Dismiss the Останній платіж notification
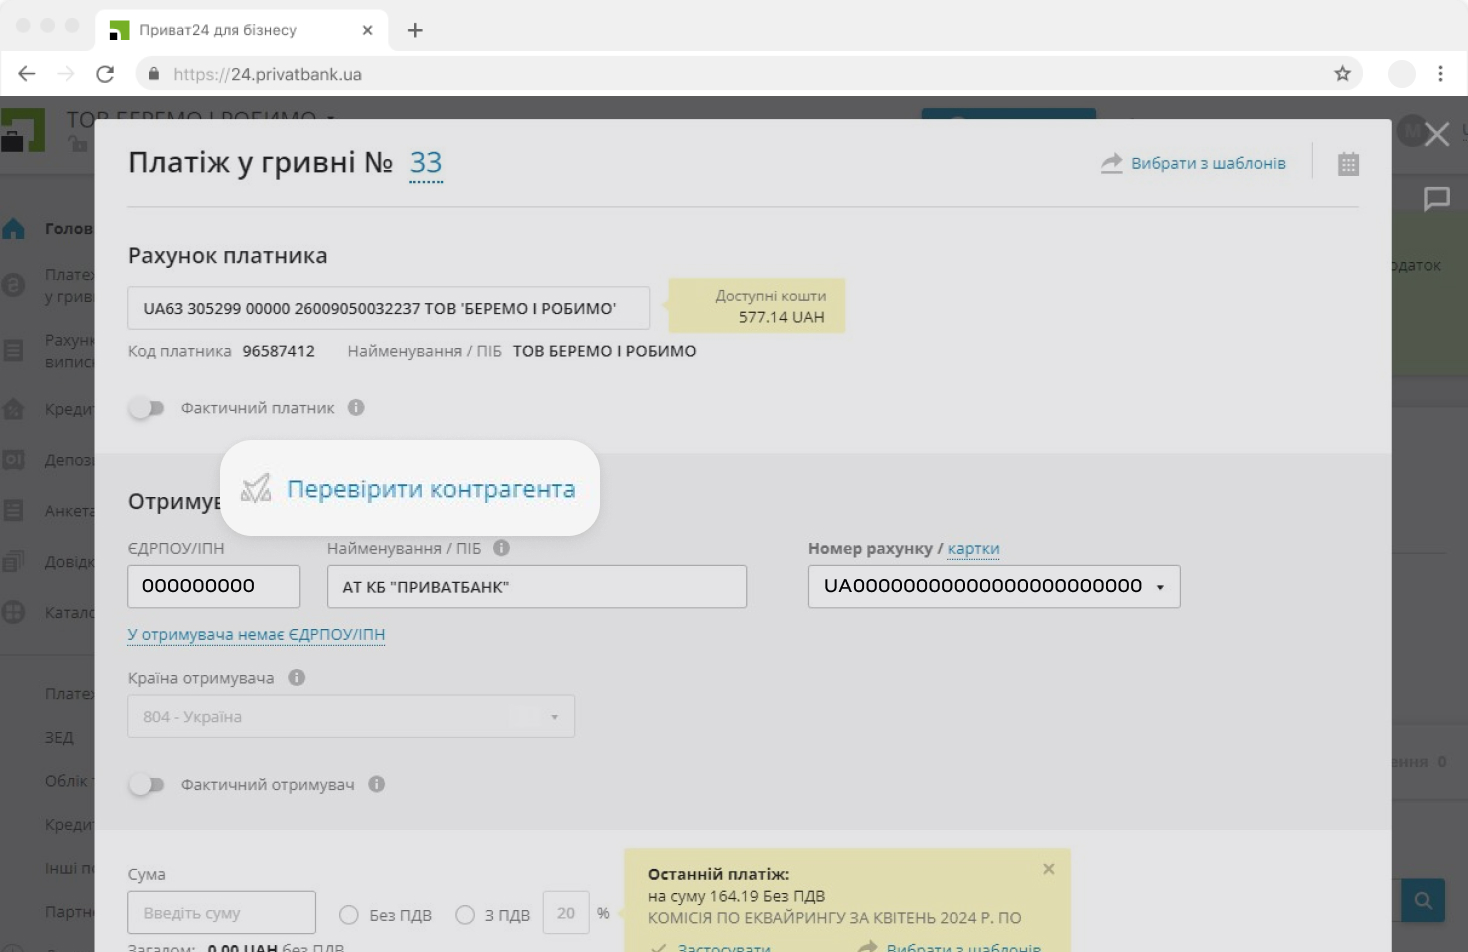The image size is (1468, 952). pos(1048,868)
